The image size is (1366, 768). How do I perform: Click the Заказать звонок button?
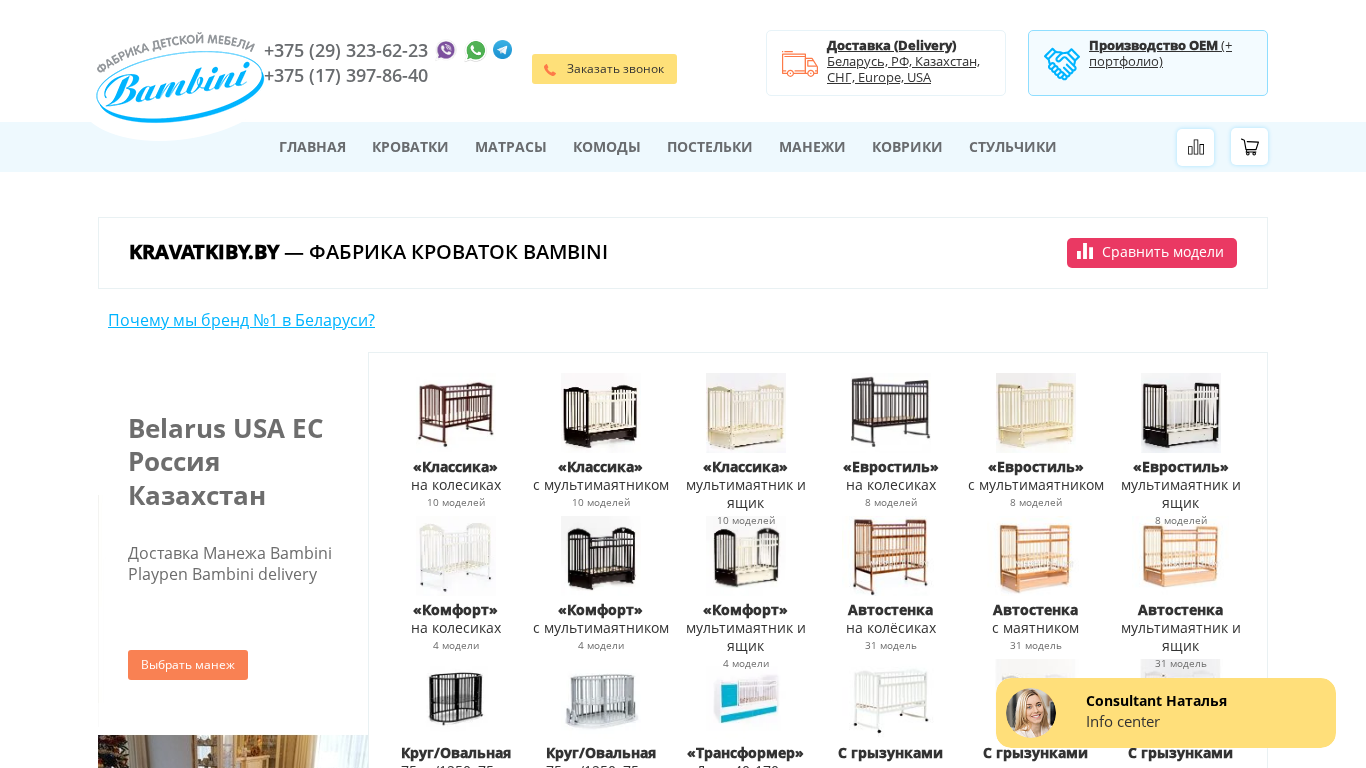coord(604,69)
